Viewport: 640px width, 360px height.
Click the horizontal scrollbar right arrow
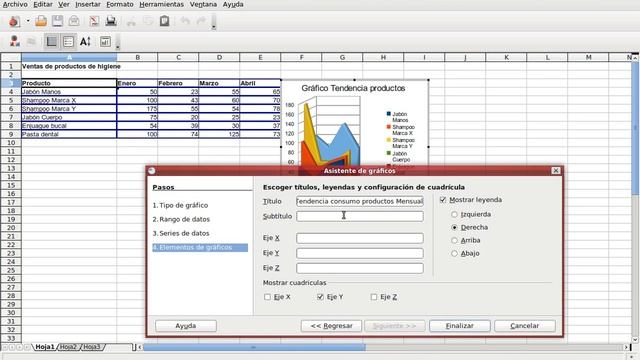click(x=626, y=347)
